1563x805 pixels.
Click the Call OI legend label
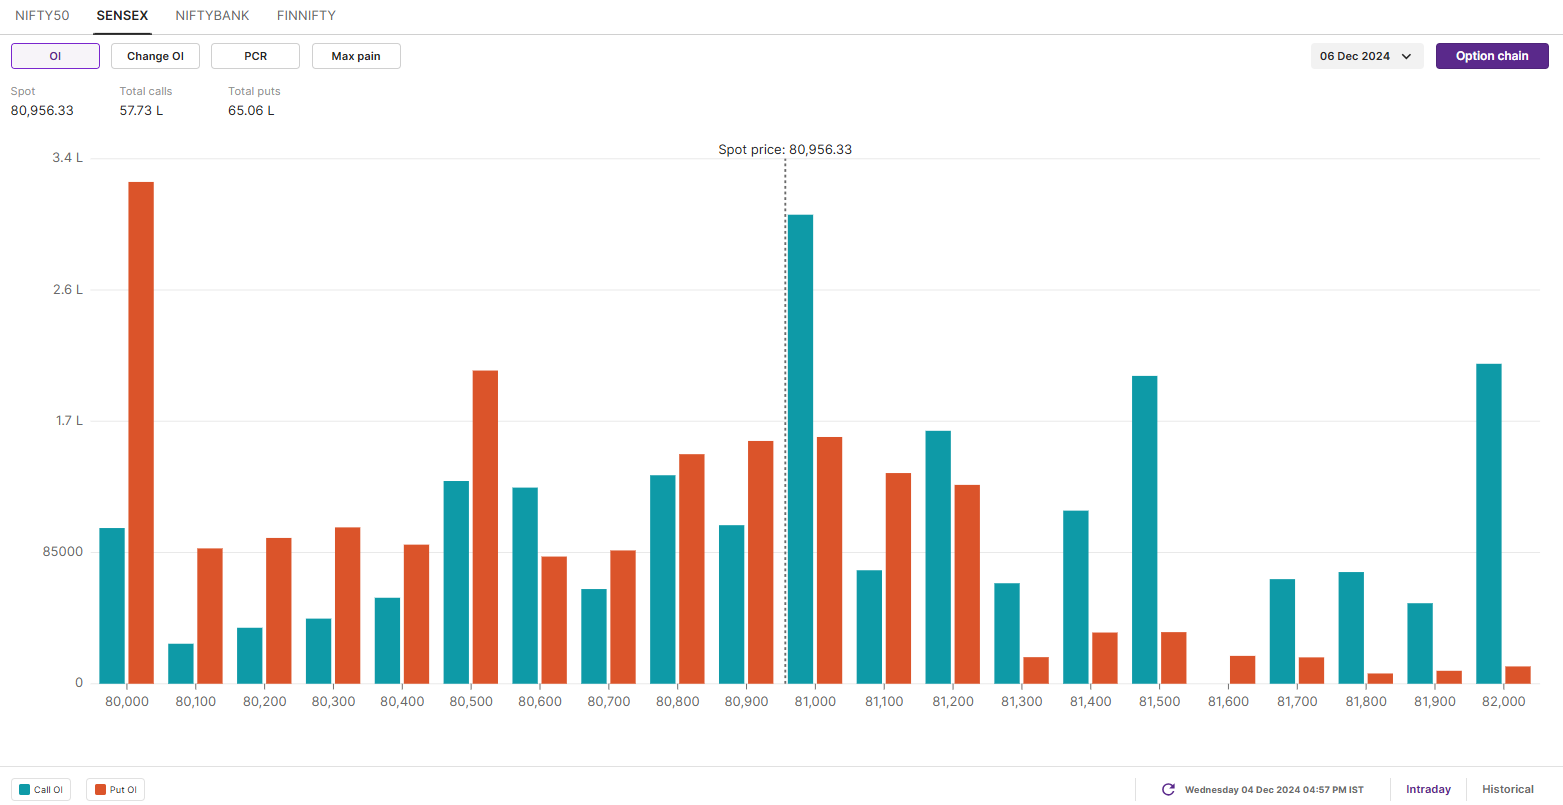pyautogui.click(x=48, y=790)
